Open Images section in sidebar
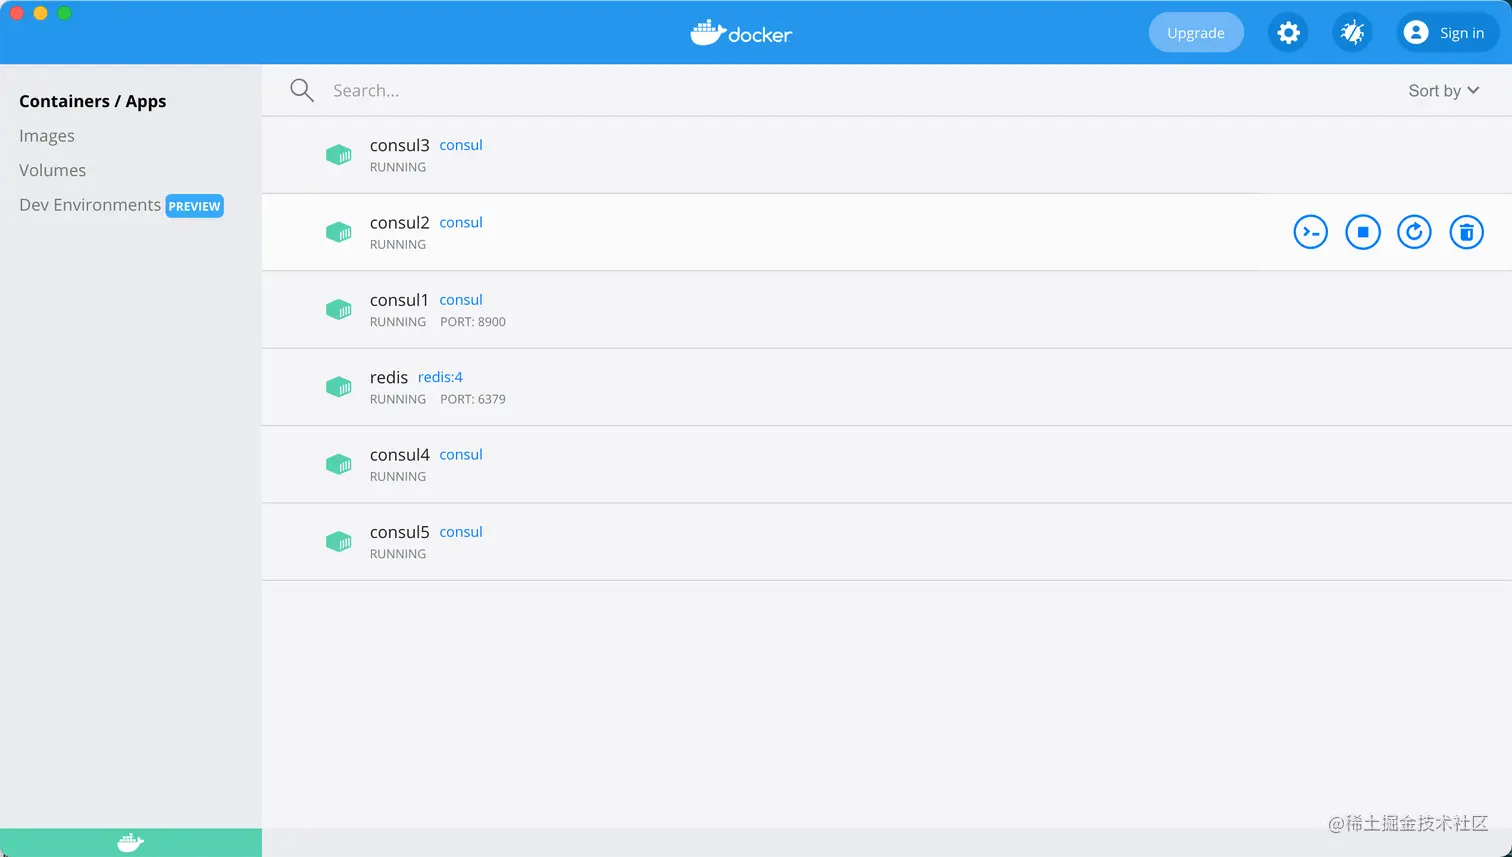This screenshot has width=1512, height=857. tap(47, 136)
